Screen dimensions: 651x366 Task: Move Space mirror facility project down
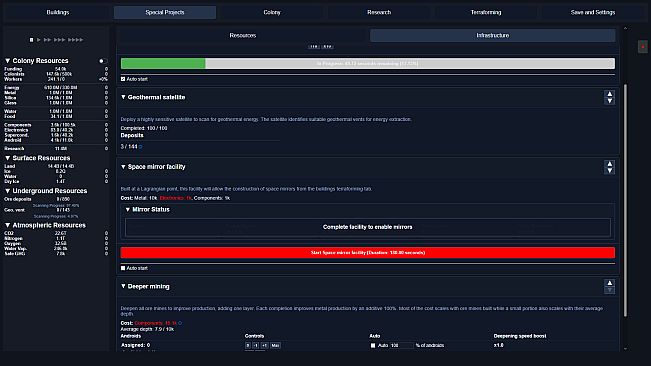[609, 171]
